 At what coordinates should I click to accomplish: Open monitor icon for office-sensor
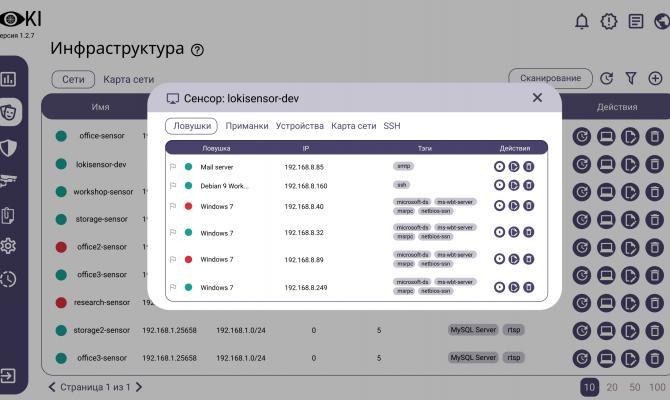pos(606,137)
